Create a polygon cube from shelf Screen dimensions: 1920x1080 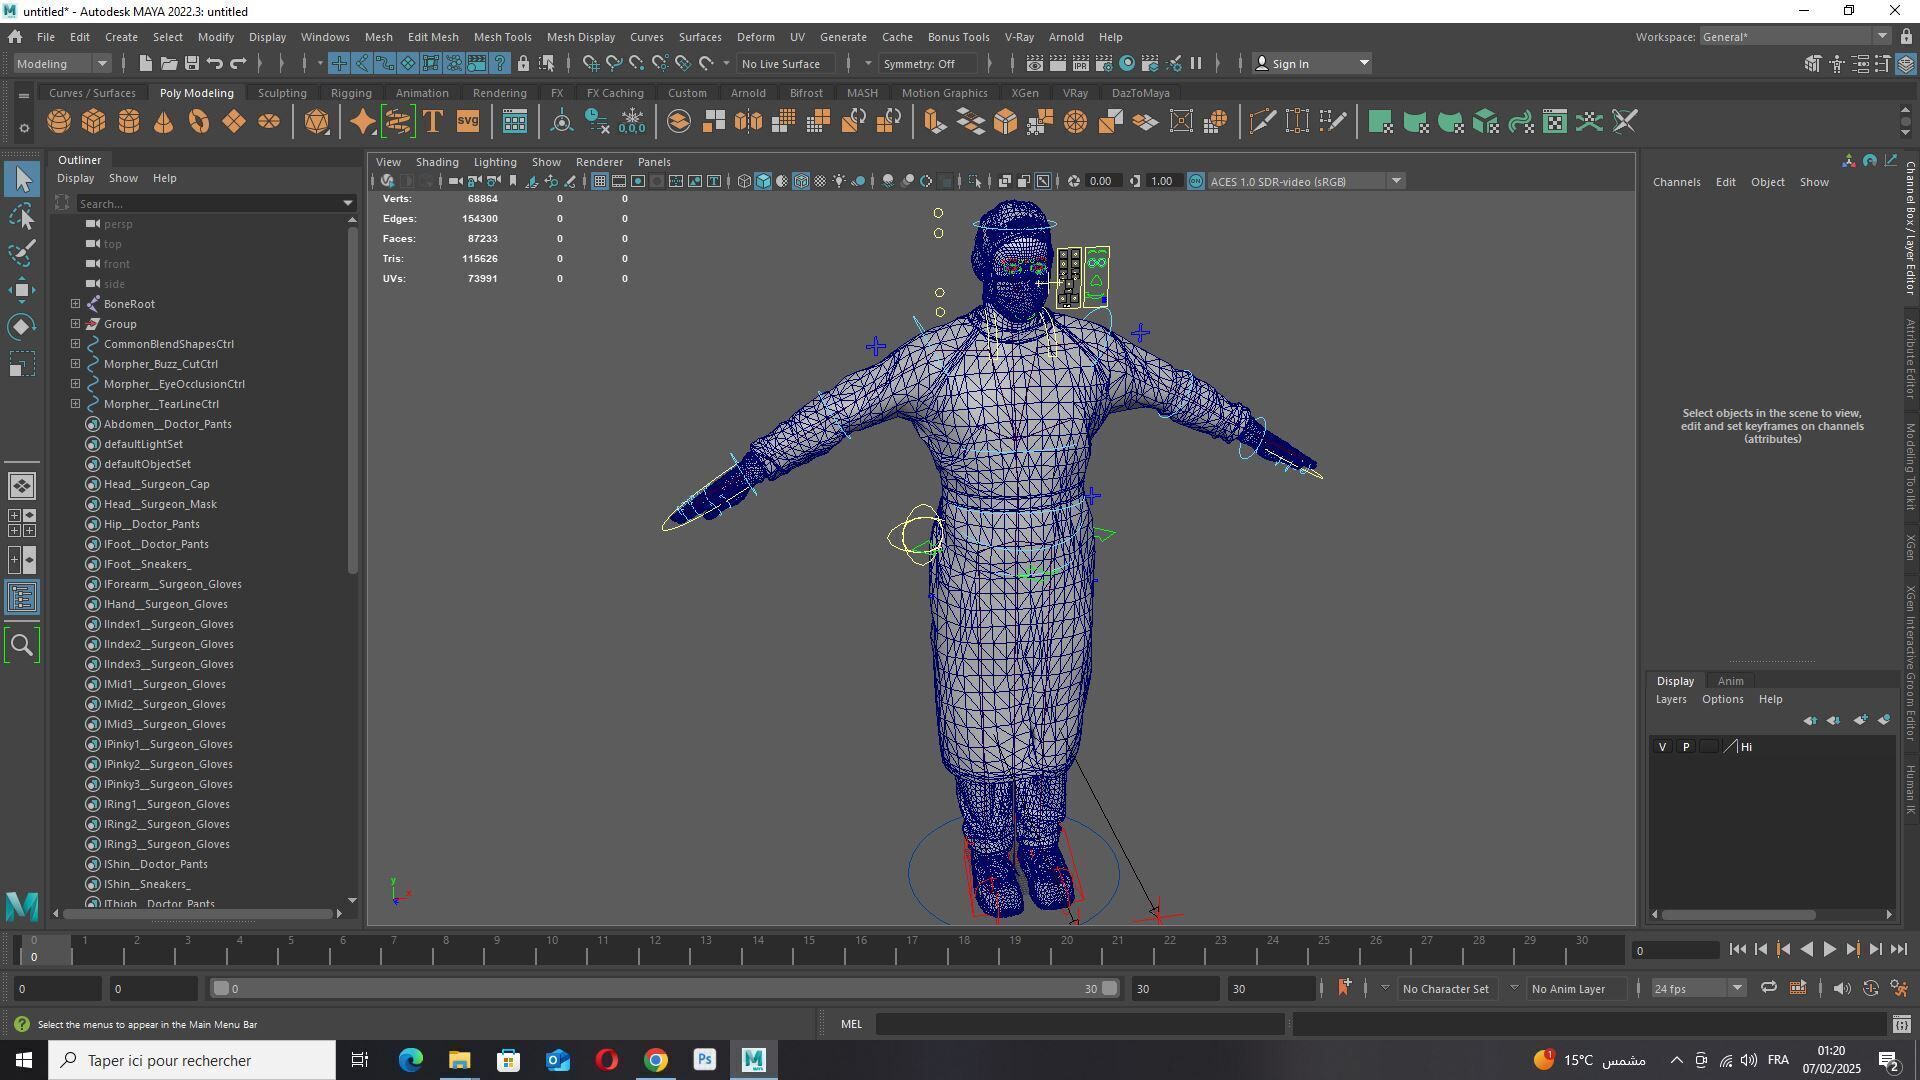[94, 122]
